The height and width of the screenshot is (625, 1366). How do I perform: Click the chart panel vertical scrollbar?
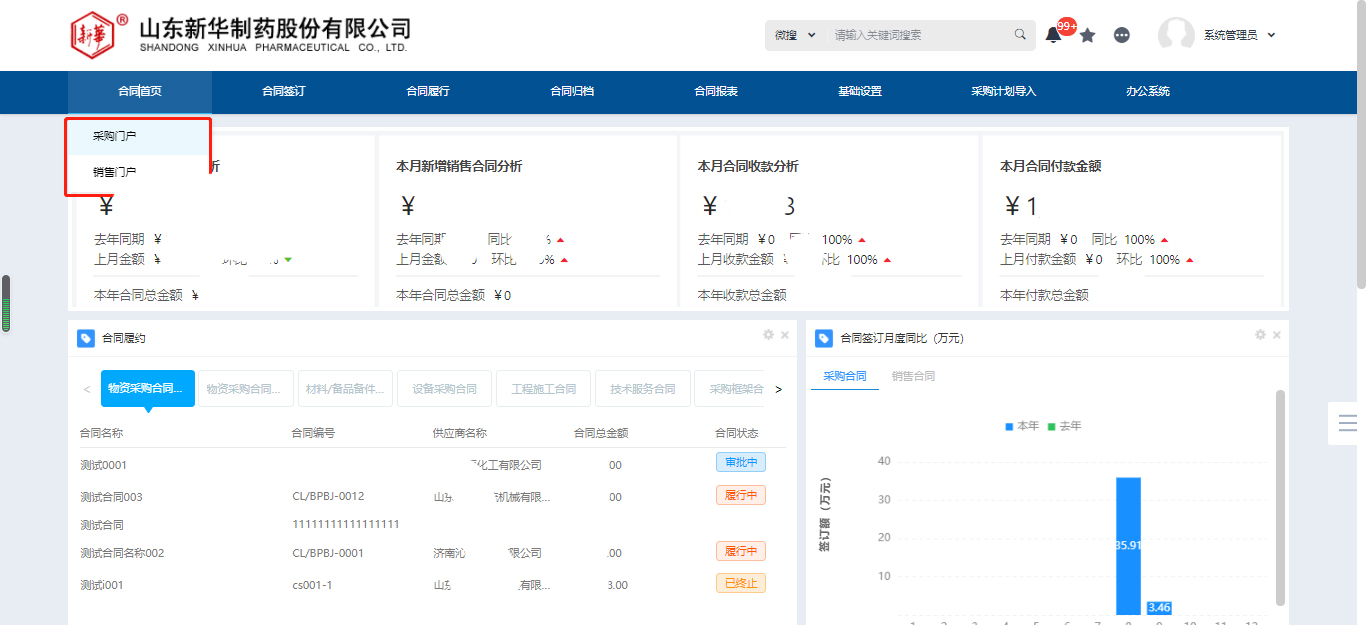pos(1280,498)
